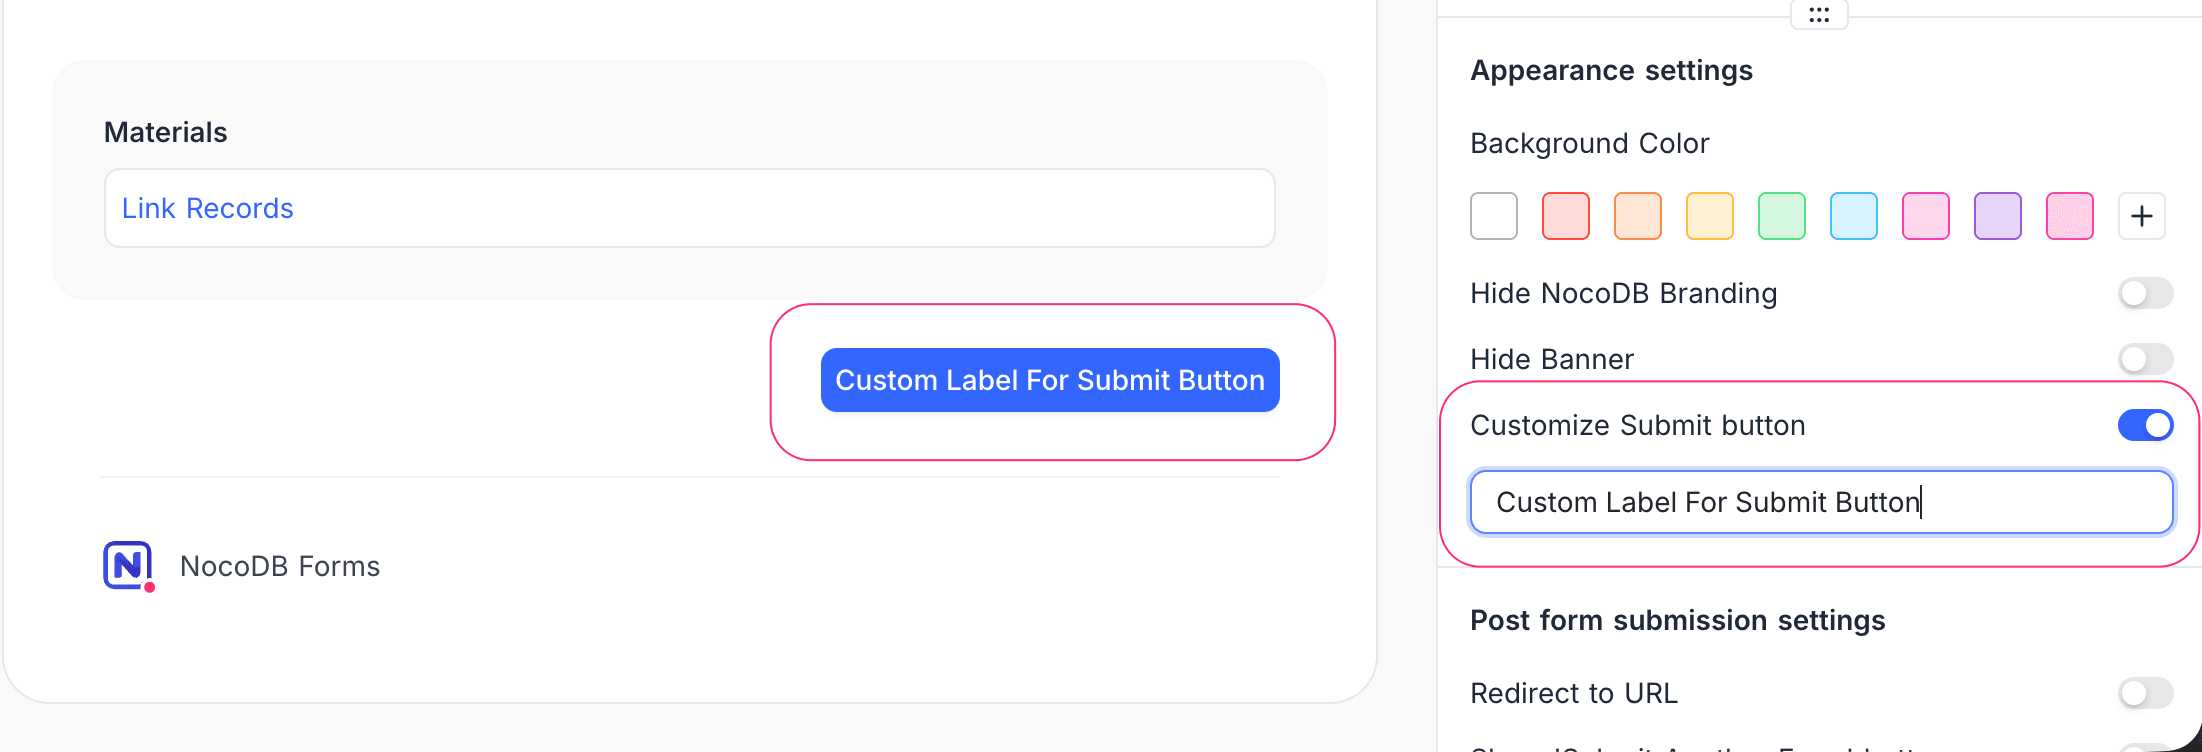The height and width of the screenshot is (752, 2202).
Task: Choose the cyan background color swatch
Action: (x=1853, y=215)
